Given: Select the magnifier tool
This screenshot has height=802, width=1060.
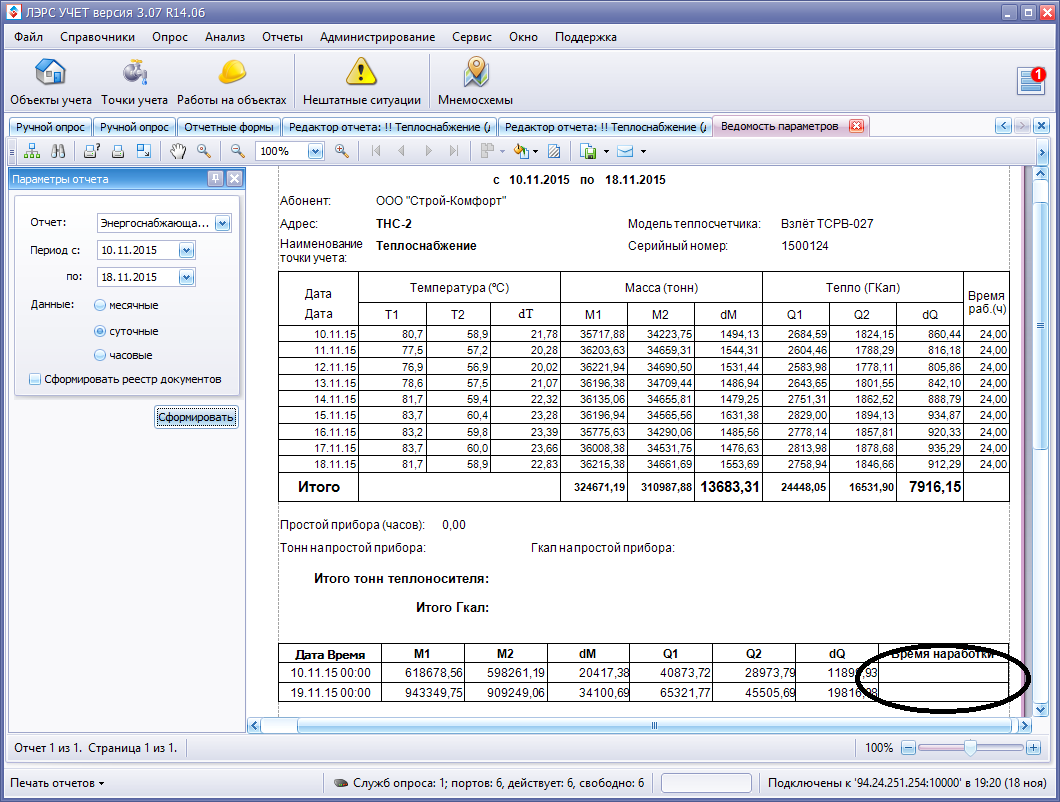Looking at the screenshot, I should pyautogui.click(x=204, y=151).
